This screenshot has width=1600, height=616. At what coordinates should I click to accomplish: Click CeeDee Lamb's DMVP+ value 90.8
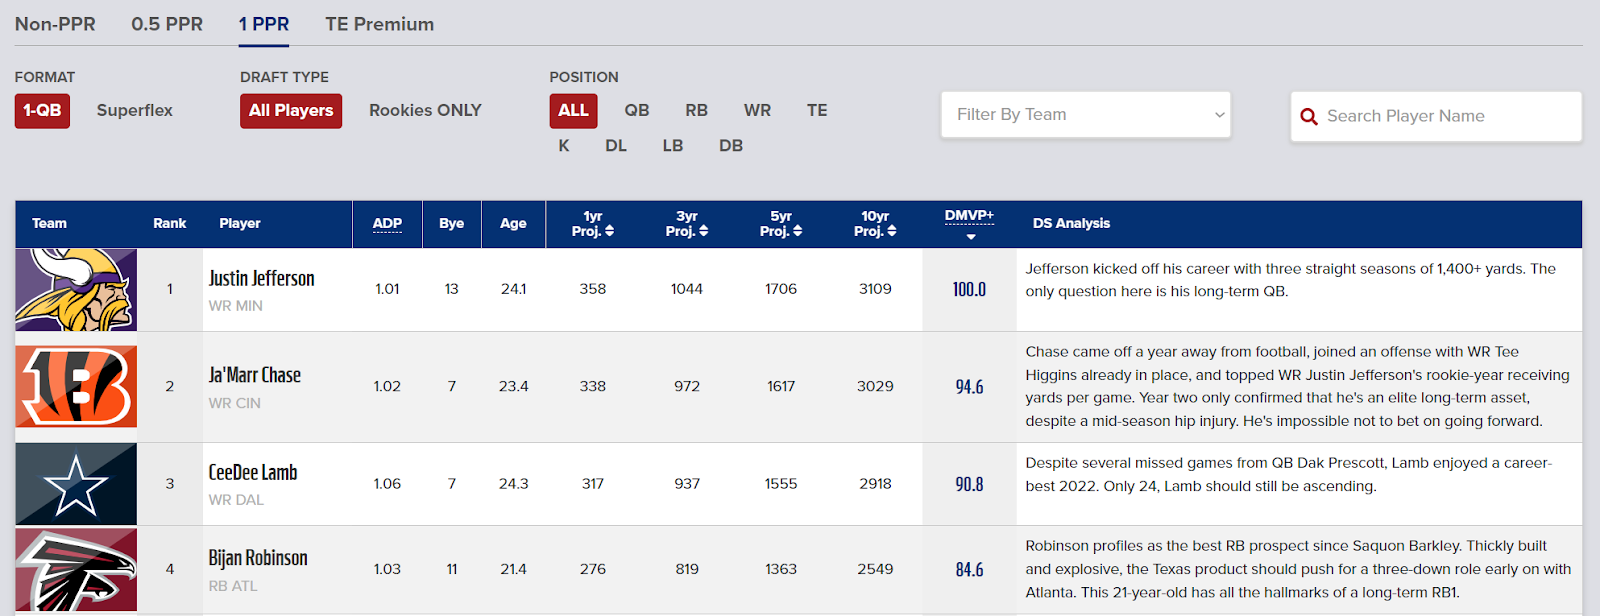tap(970, 484)
